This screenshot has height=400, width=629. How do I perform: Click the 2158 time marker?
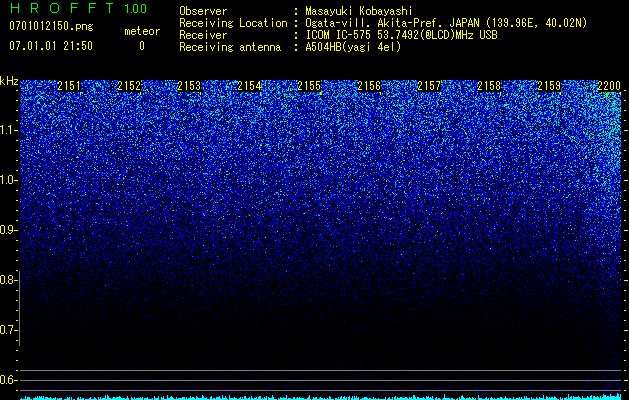489,86
